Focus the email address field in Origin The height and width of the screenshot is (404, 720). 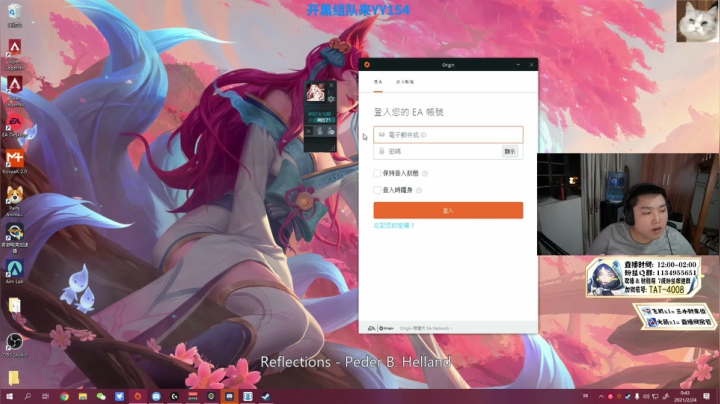point(448,135)
